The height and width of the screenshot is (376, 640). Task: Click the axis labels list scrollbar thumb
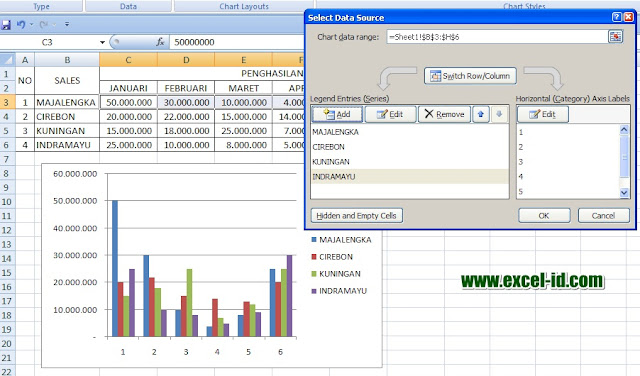coord(624,157)
